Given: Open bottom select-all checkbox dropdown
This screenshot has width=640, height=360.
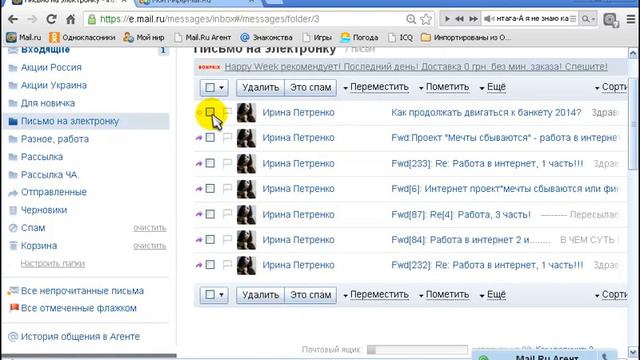Looking at the screenshot, I should (x=214, y=295).
